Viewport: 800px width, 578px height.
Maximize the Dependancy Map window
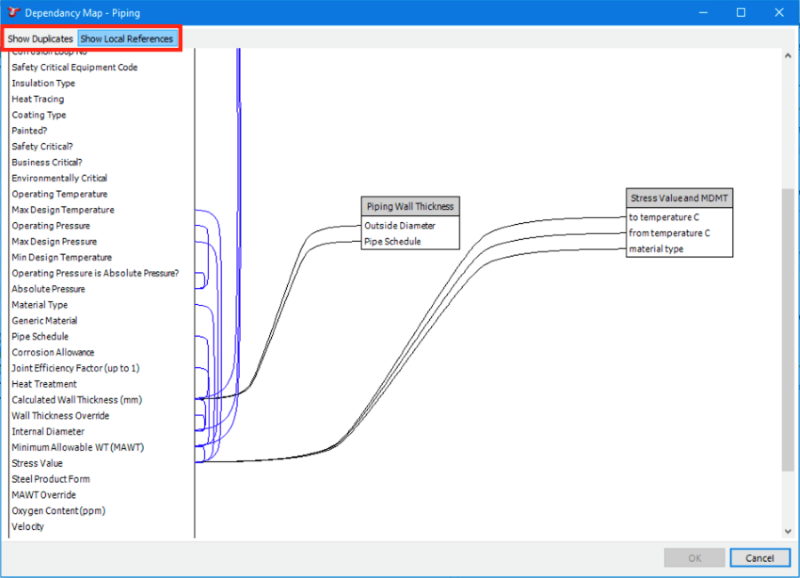[740, 13]
